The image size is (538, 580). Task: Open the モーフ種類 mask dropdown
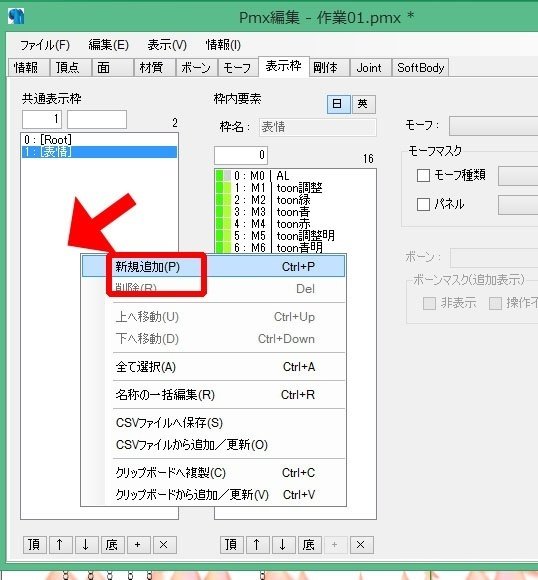pyautogui.click(x=518, y=176)
